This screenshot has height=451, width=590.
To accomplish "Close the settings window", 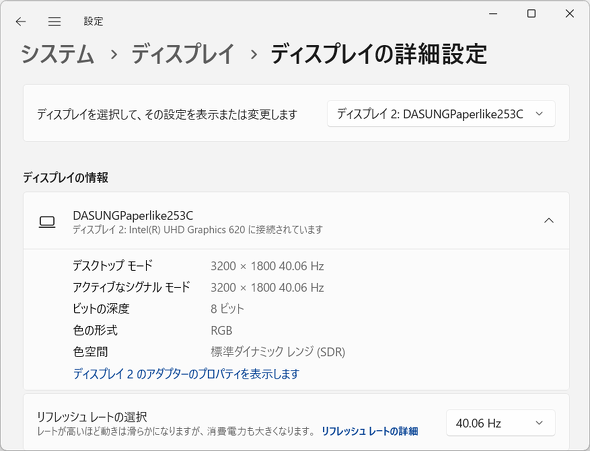I will [x=570, y=14].
